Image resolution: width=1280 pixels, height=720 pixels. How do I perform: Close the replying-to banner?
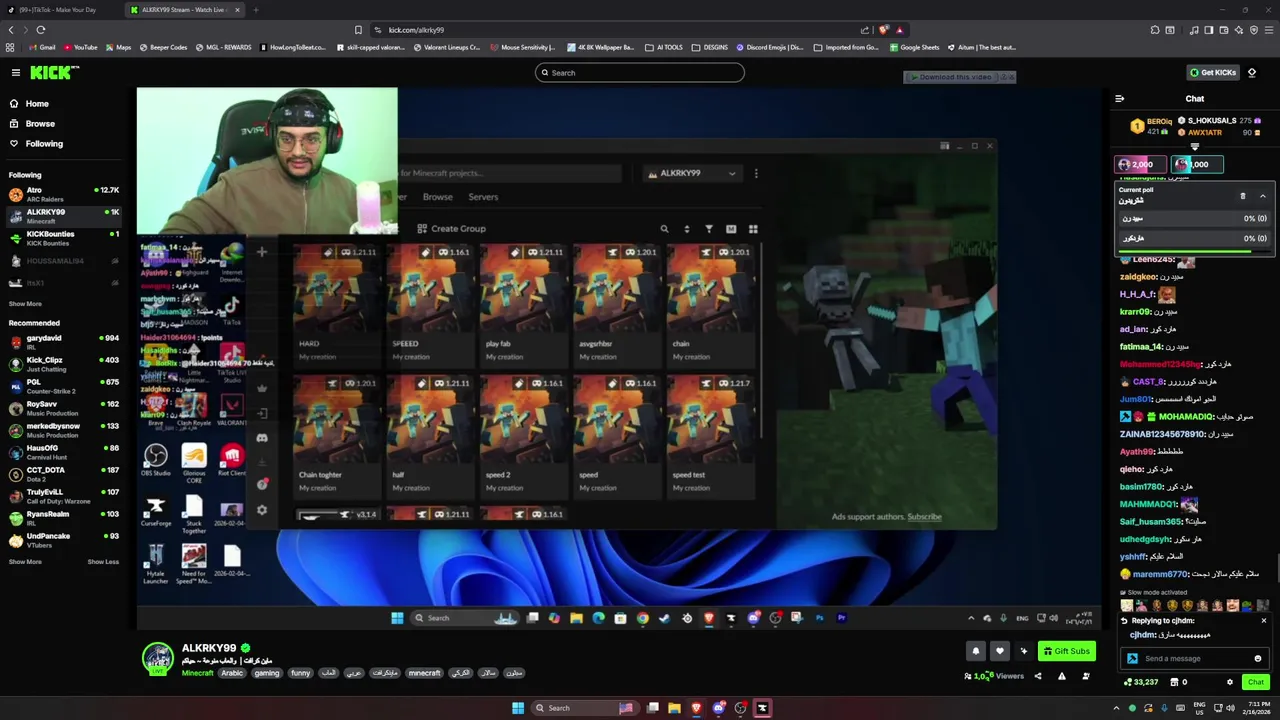coord(1263,621)
